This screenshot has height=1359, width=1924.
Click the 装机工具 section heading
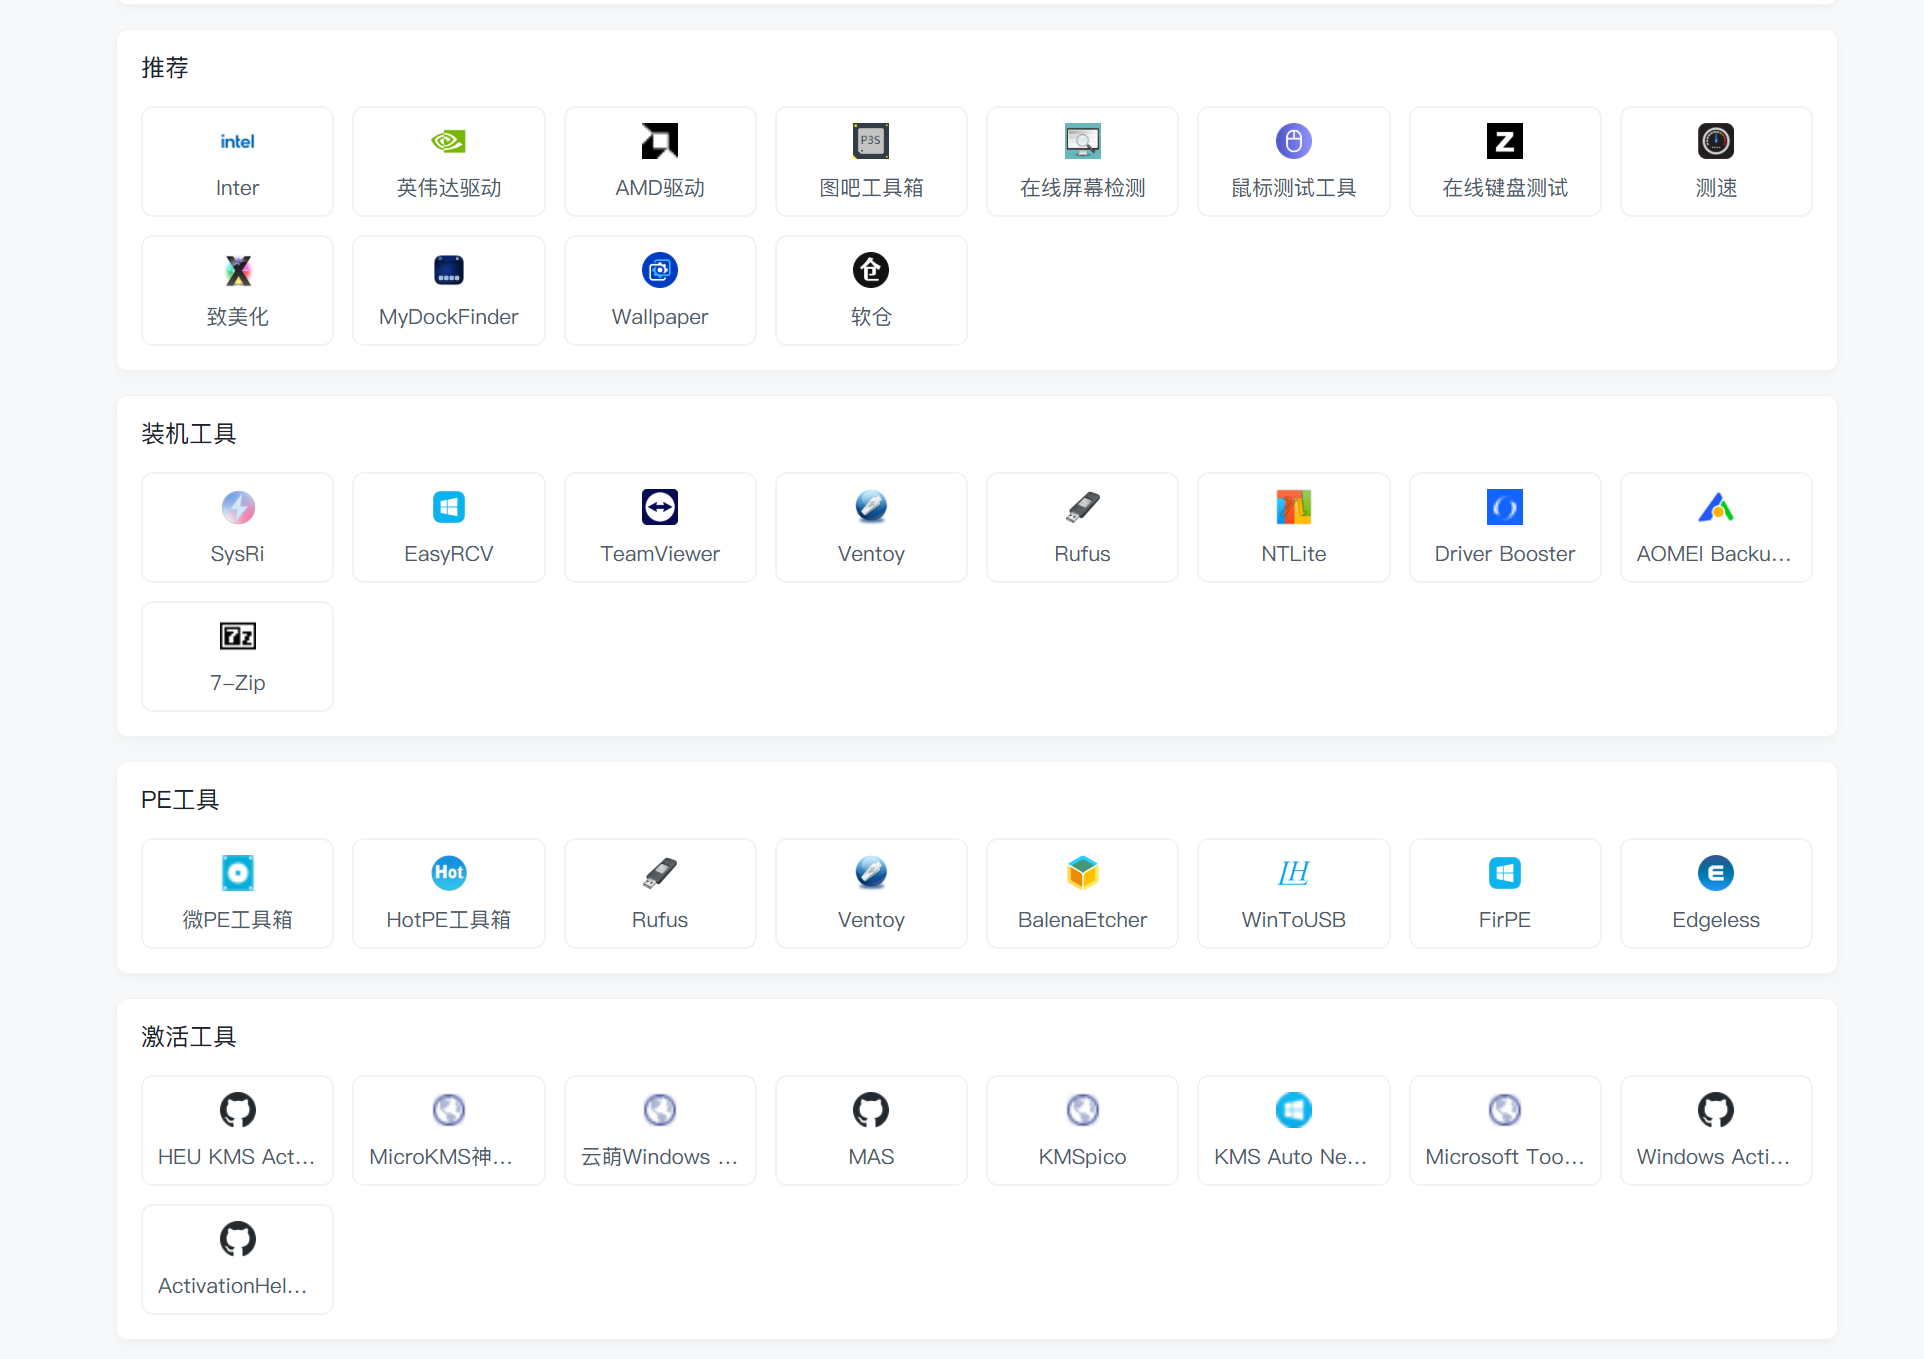[189, 433]
